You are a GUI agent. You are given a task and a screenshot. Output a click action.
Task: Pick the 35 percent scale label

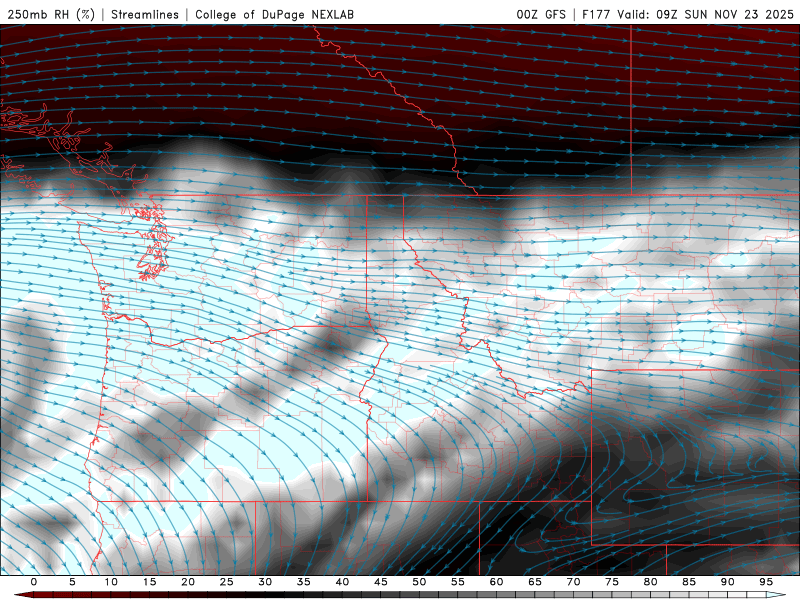[x=304, y=582]
